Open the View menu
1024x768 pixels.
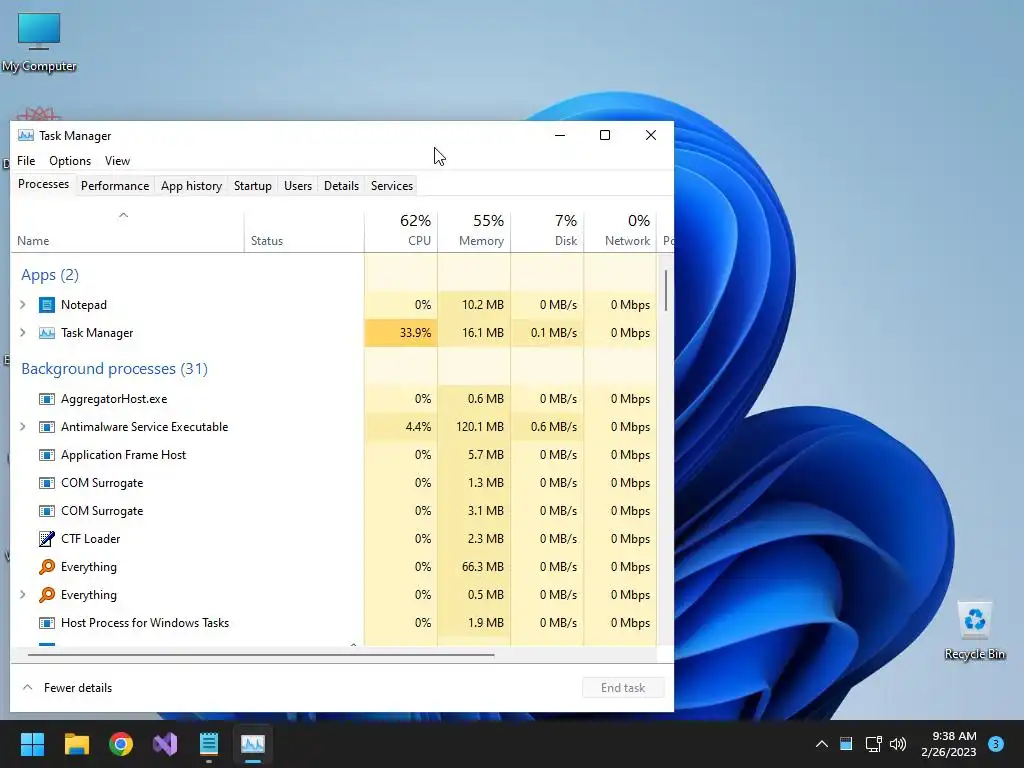(x=118, y=161)
